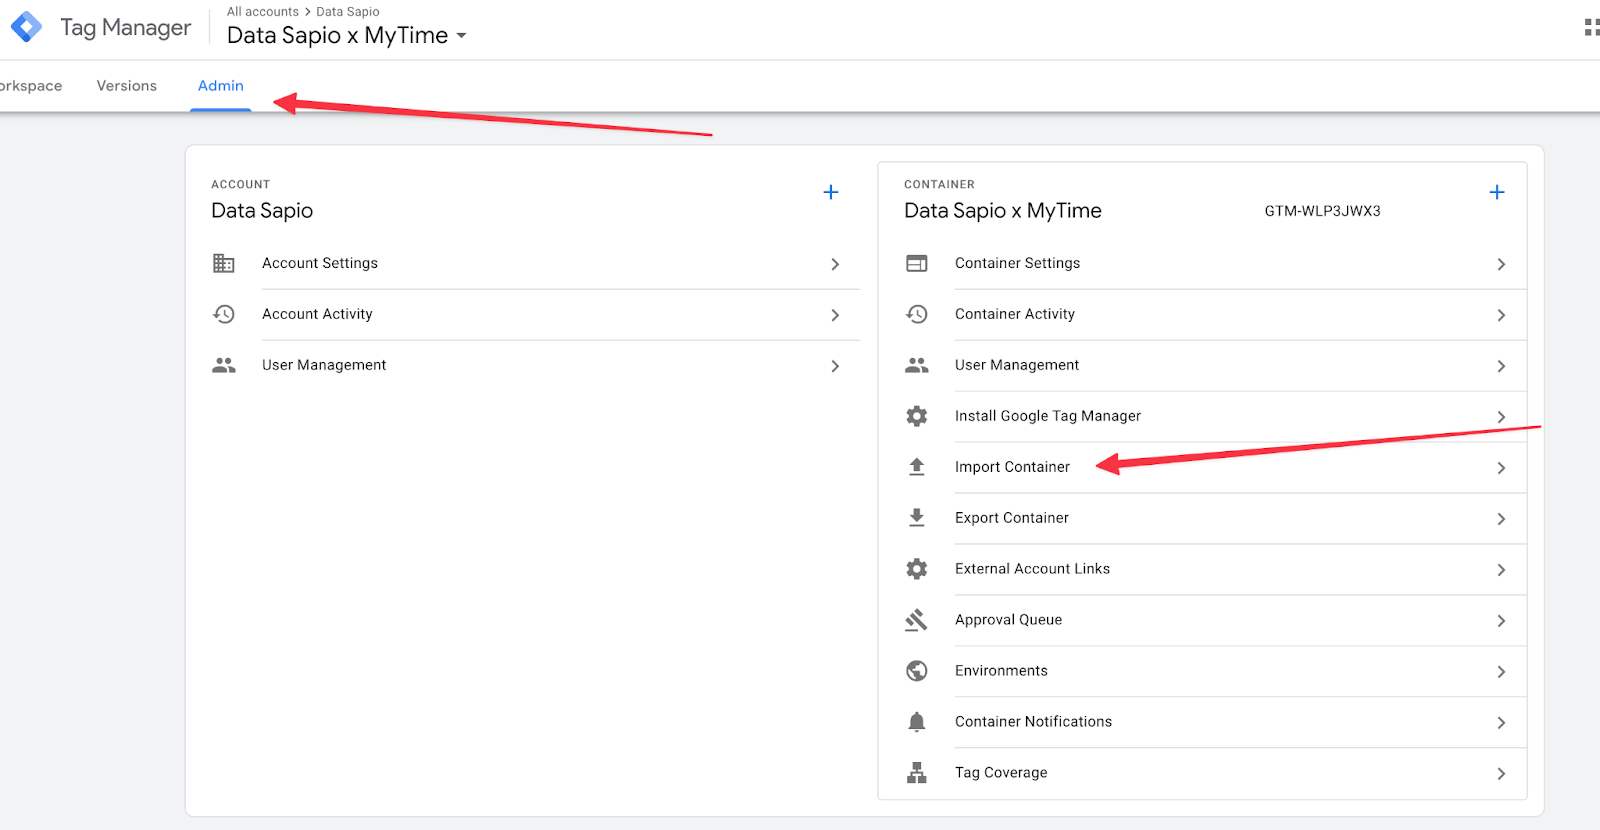Click the Account Activity history icon
The width and height of the screenshot is (1600, 830).
point(224,315)
